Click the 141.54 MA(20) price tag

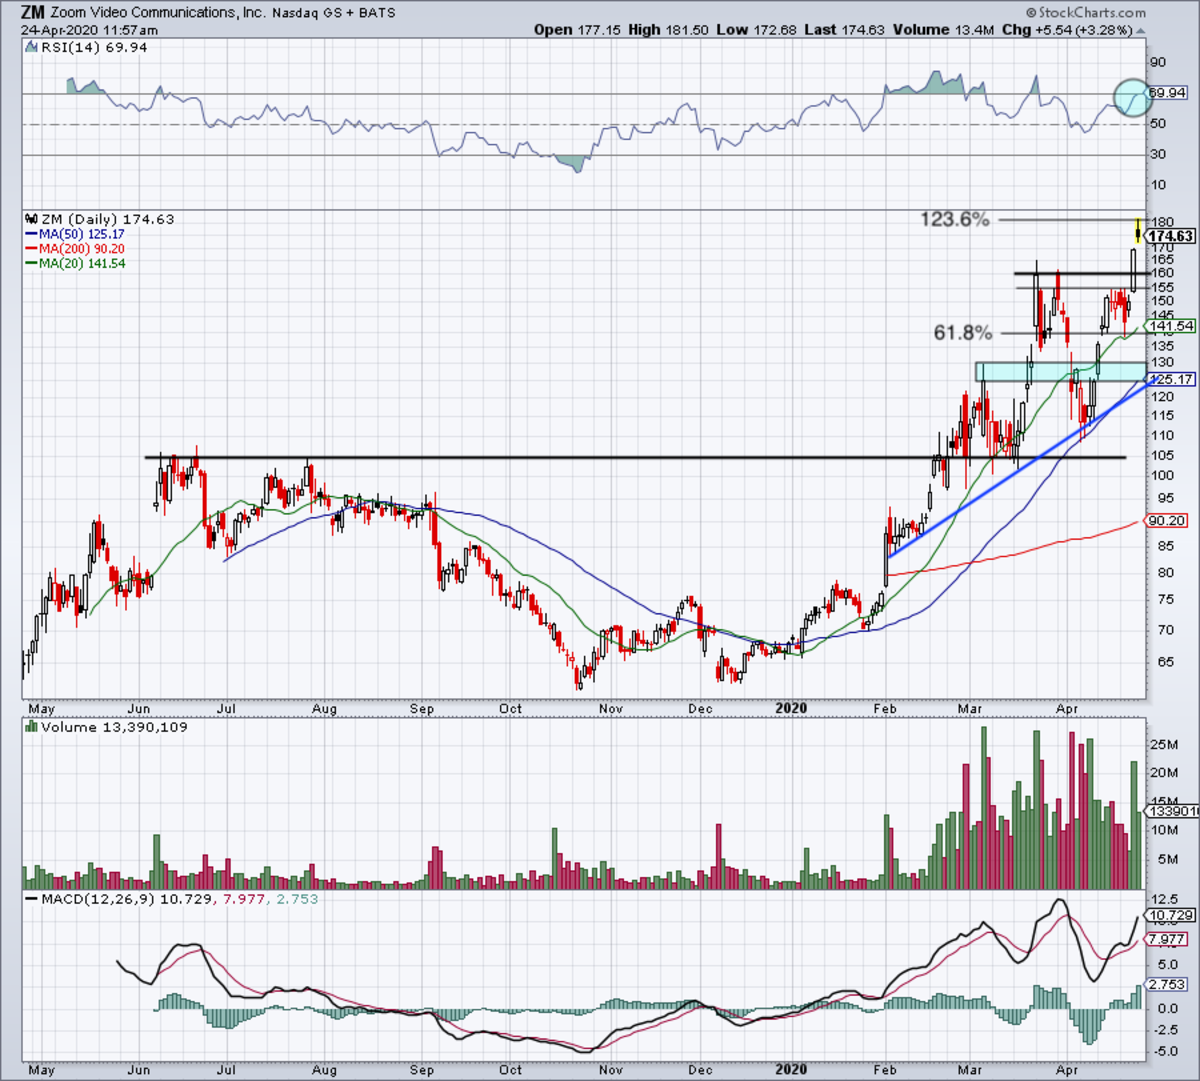pyautogui.click(x=1171, y=326)
